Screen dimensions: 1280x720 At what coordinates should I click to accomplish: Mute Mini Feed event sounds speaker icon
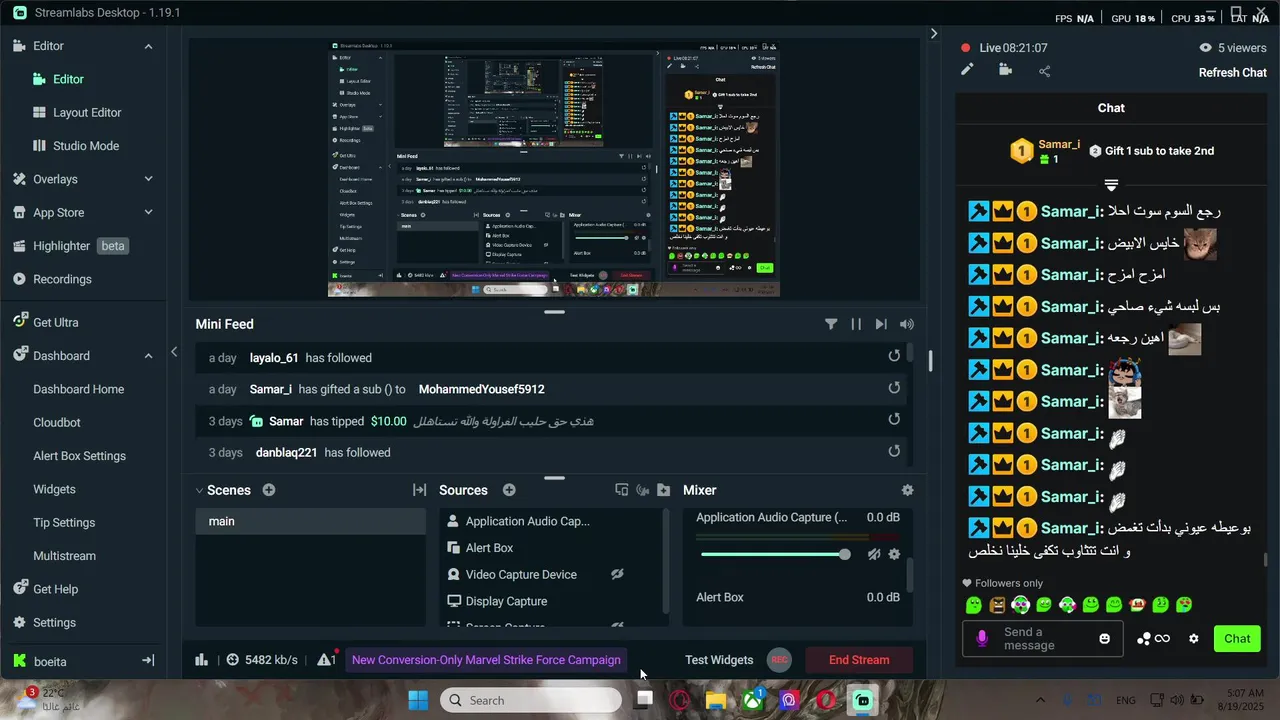[x=907, y=324]
